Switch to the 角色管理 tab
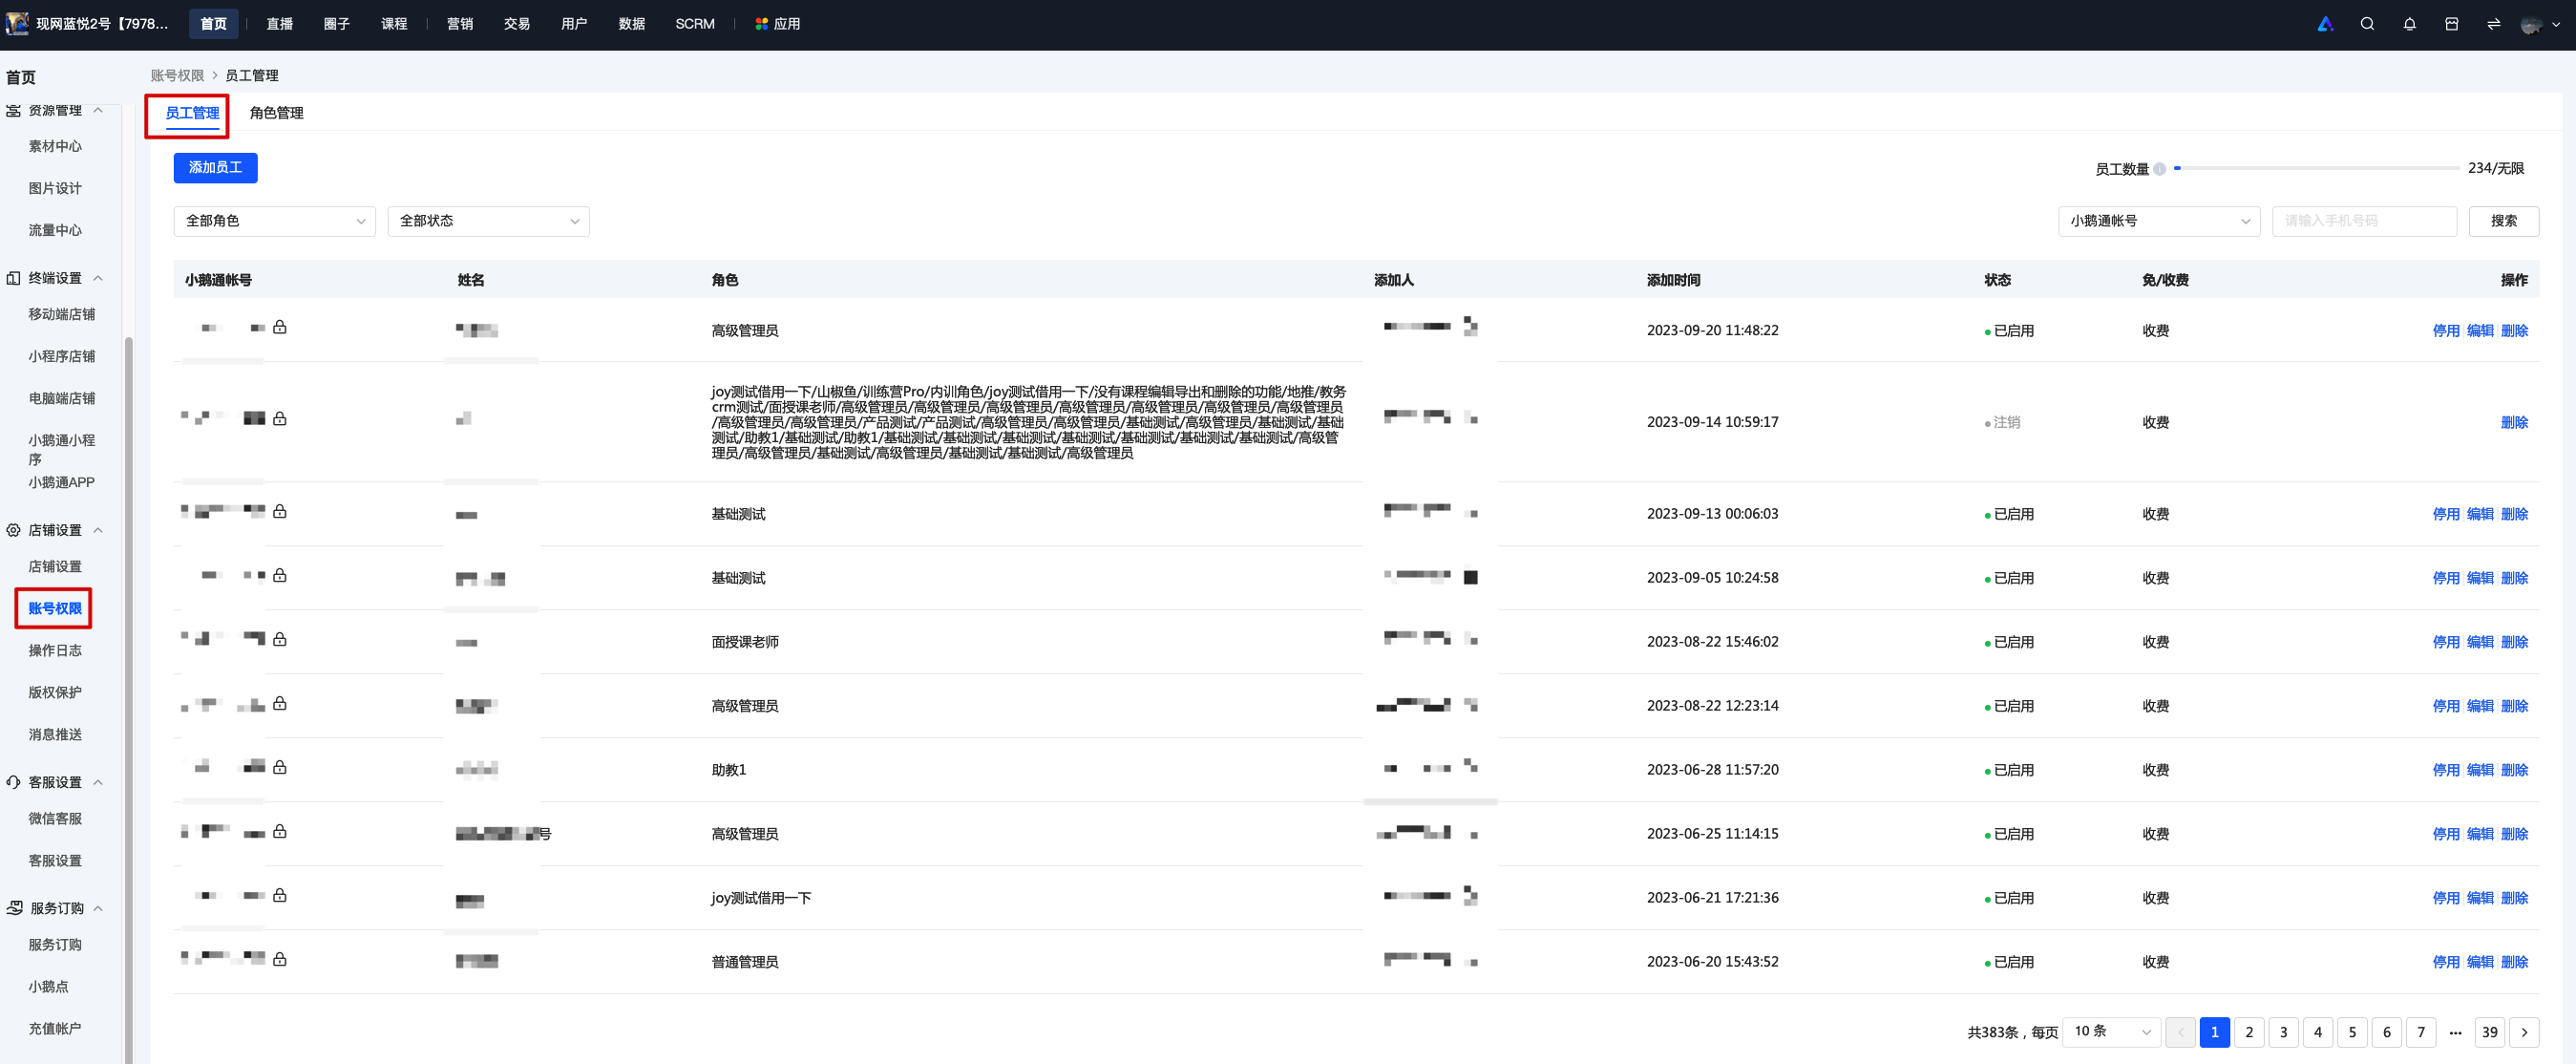 (276, 113)
